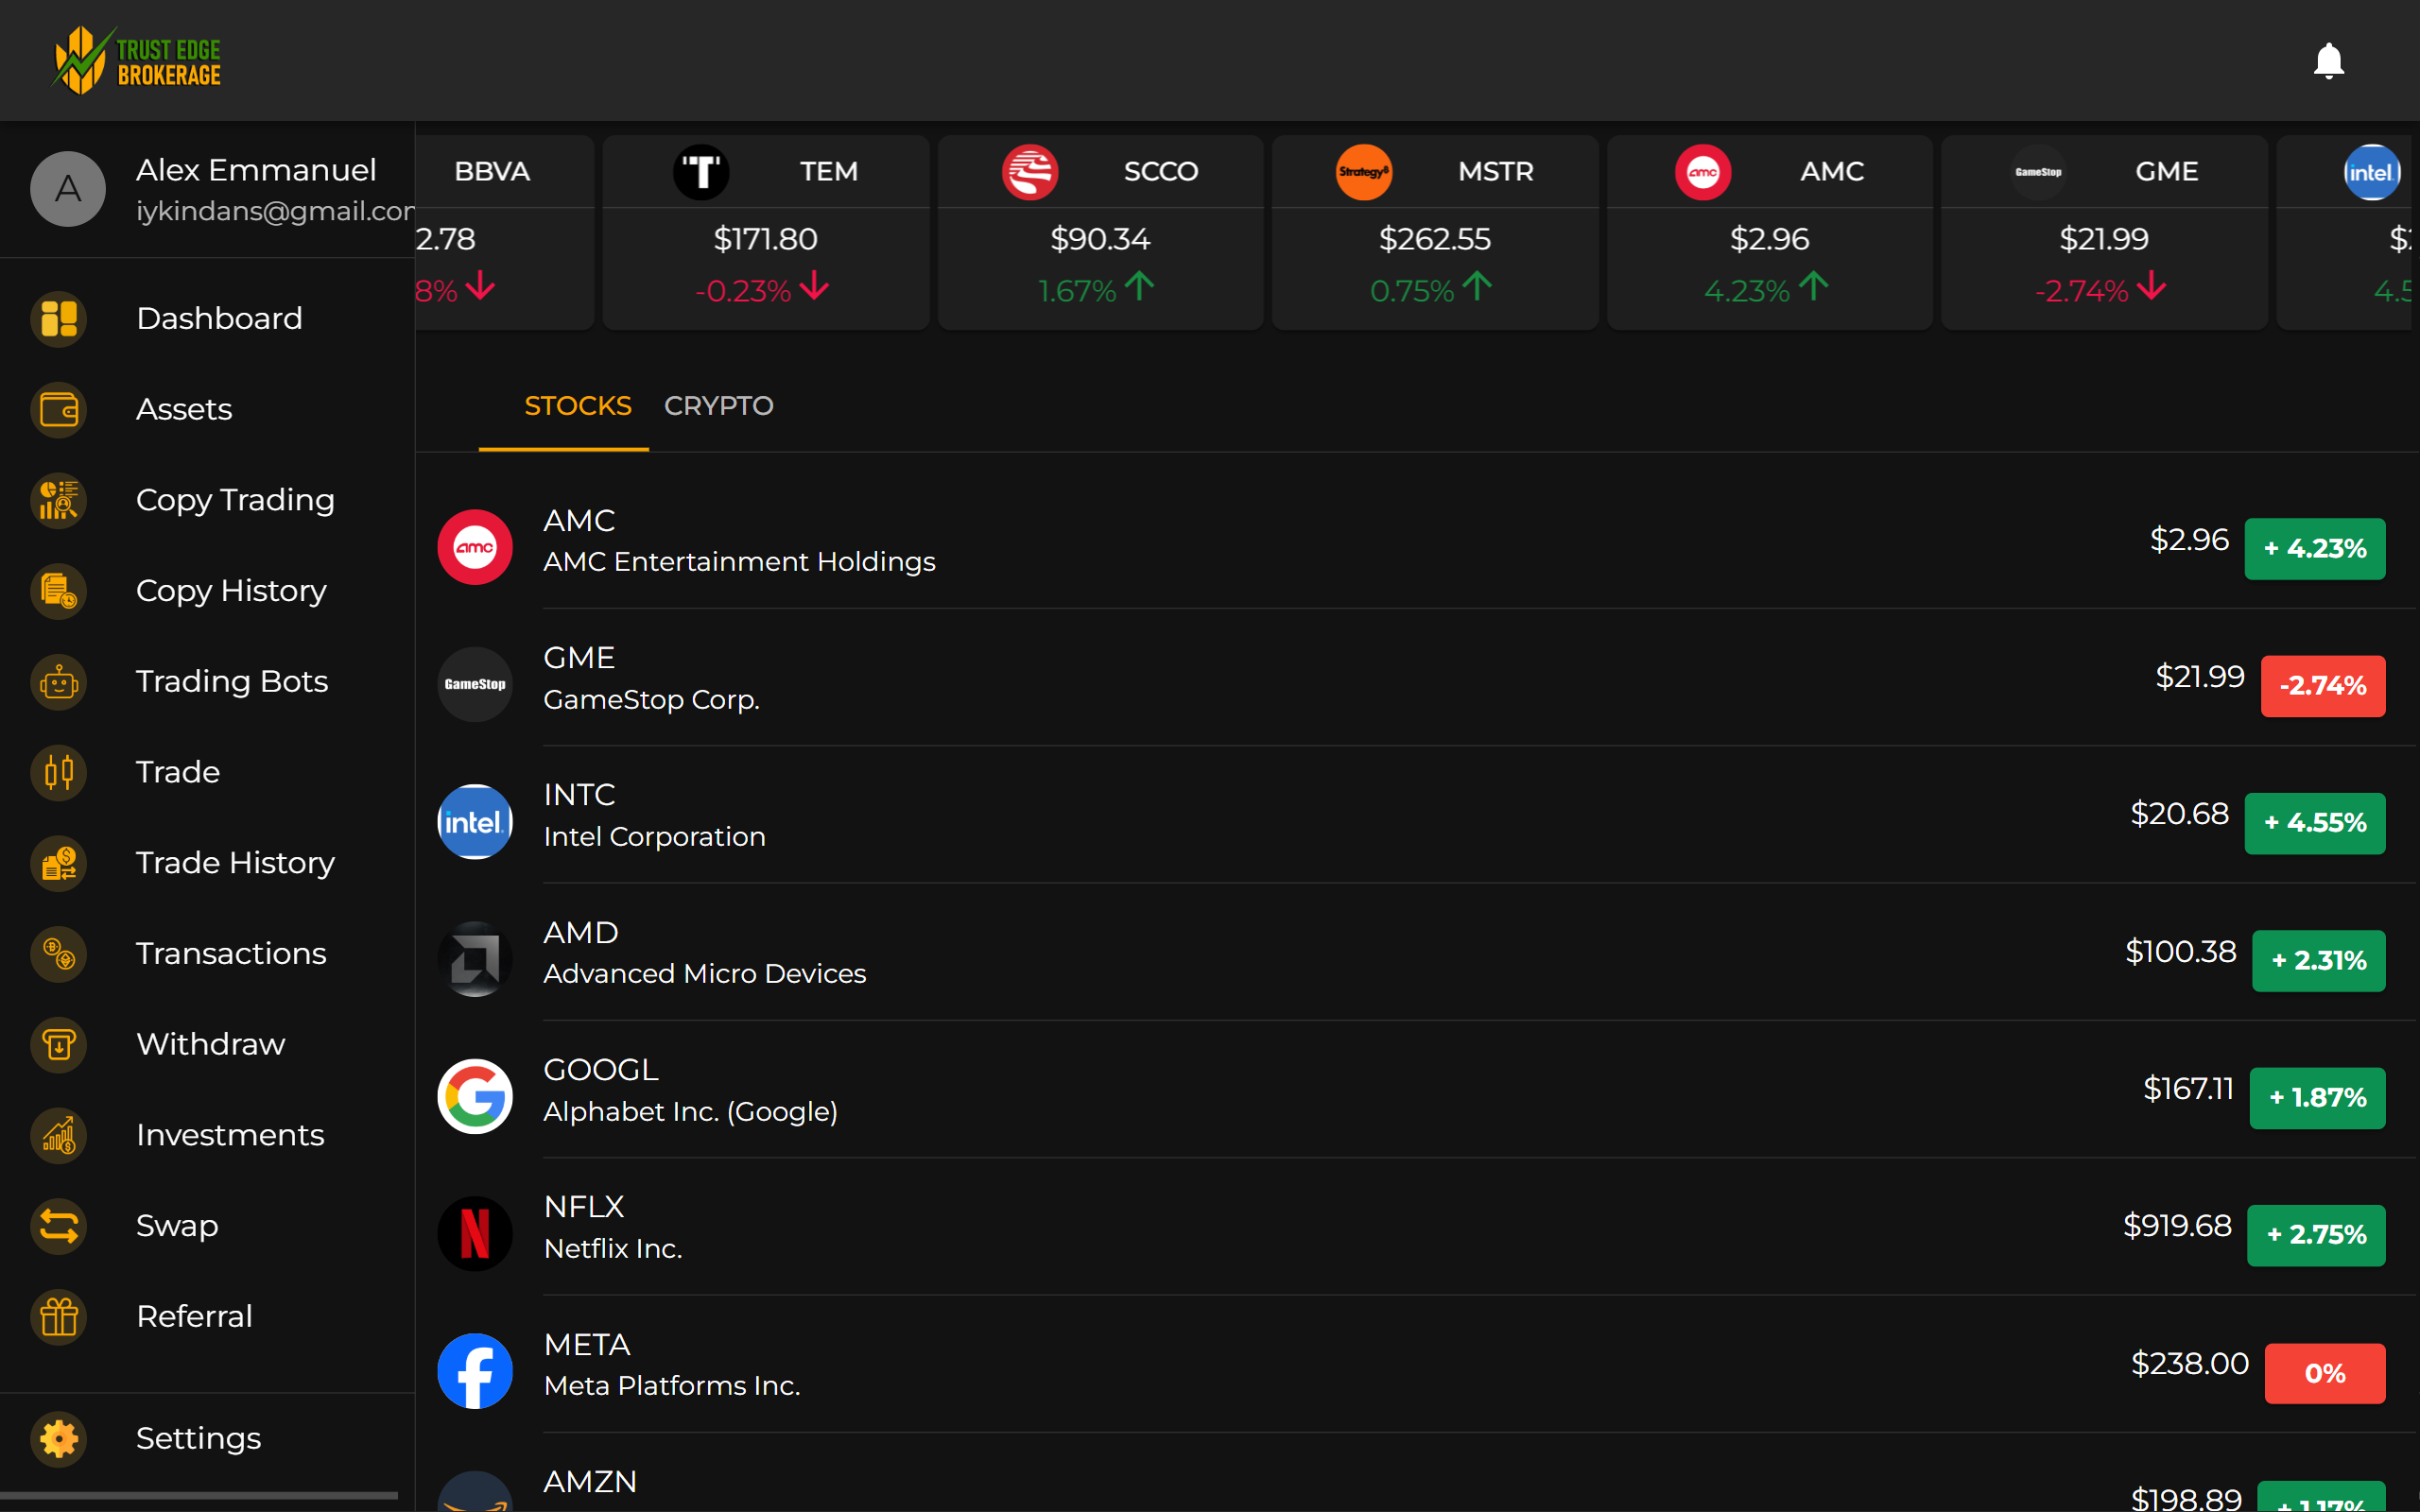The height and width of the screenshot is (1512, 2420).
Task: Click the NFLX +2.75% change badge
Action: click(x=2316, y=1235)
